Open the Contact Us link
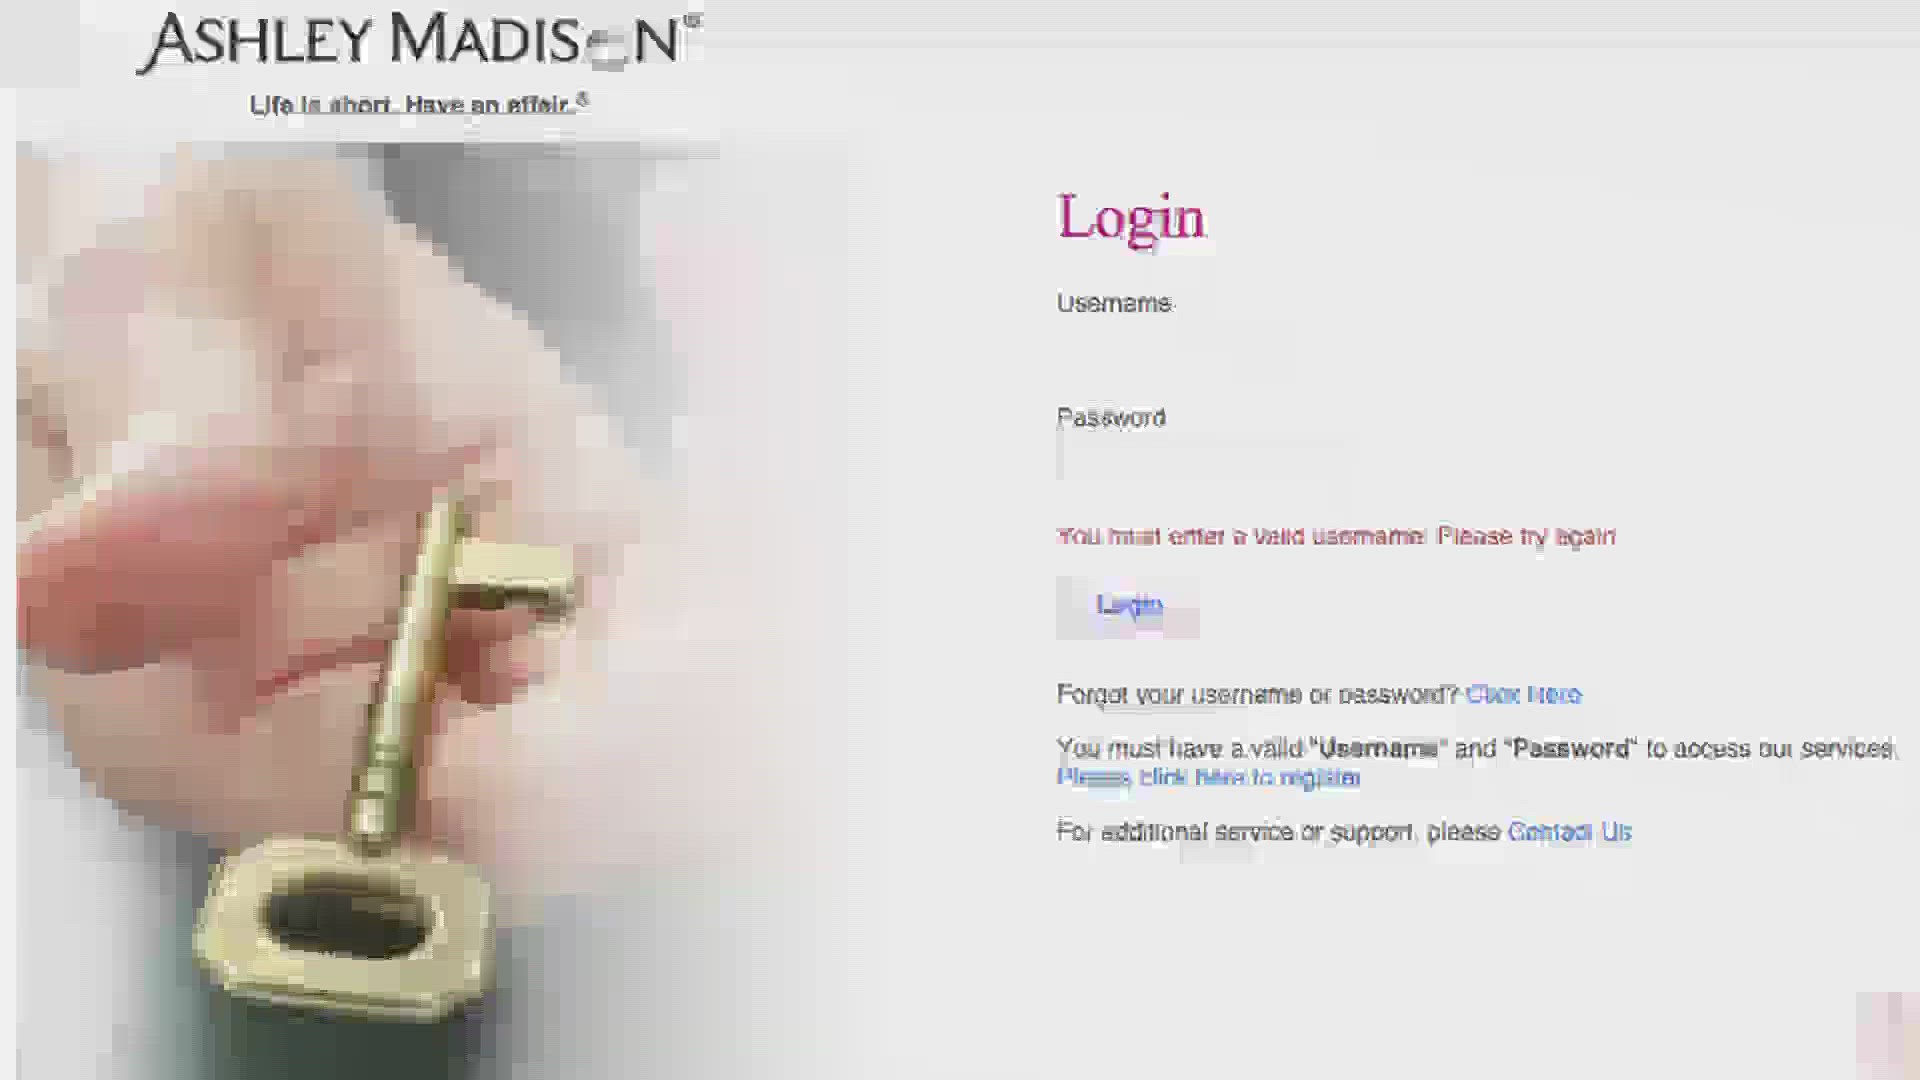The height and width of the screenshot is (1080, 1920). coord(1569,832)
